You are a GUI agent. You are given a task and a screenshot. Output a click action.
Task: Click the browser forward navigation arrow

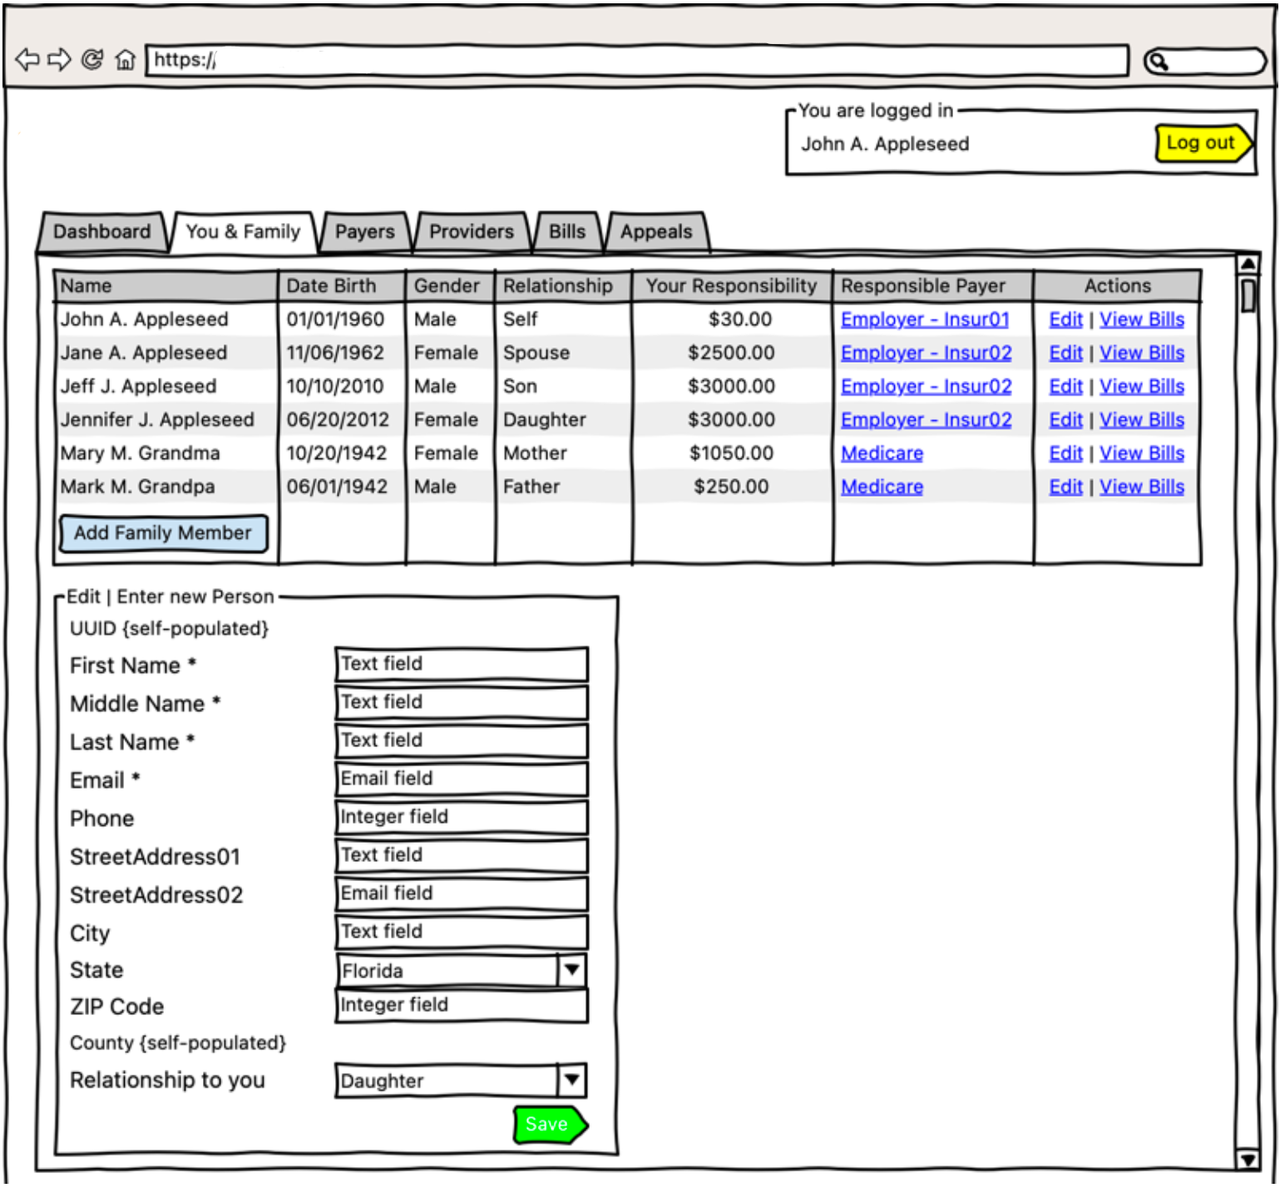(x=59, y=59)
